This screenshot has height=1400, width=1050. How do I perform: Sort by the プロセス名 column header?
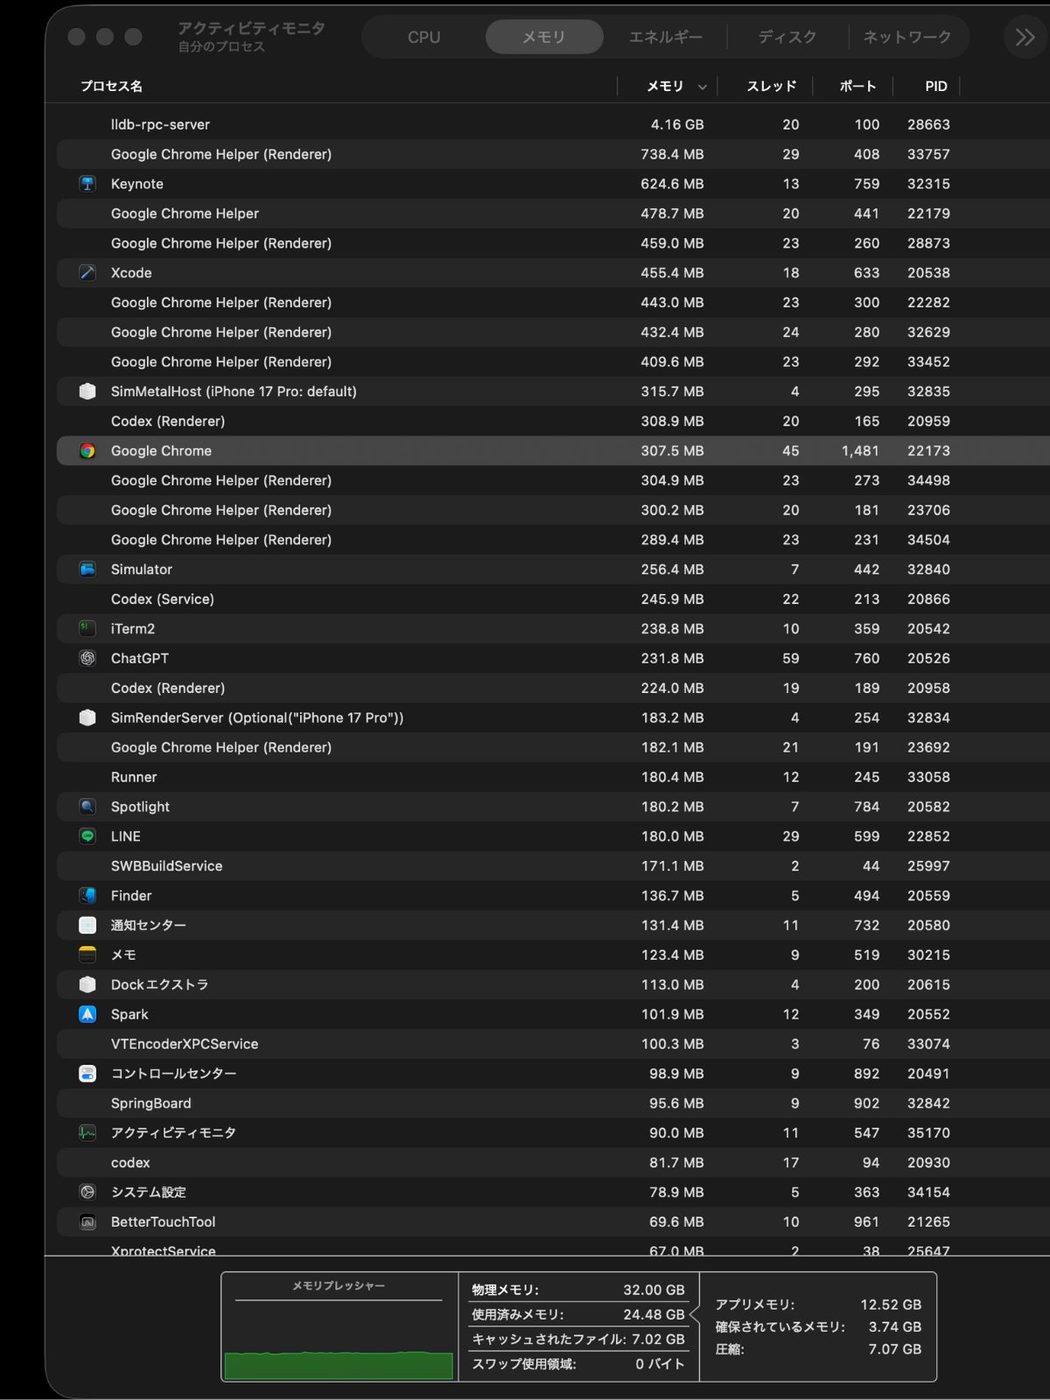pos(111,86)
